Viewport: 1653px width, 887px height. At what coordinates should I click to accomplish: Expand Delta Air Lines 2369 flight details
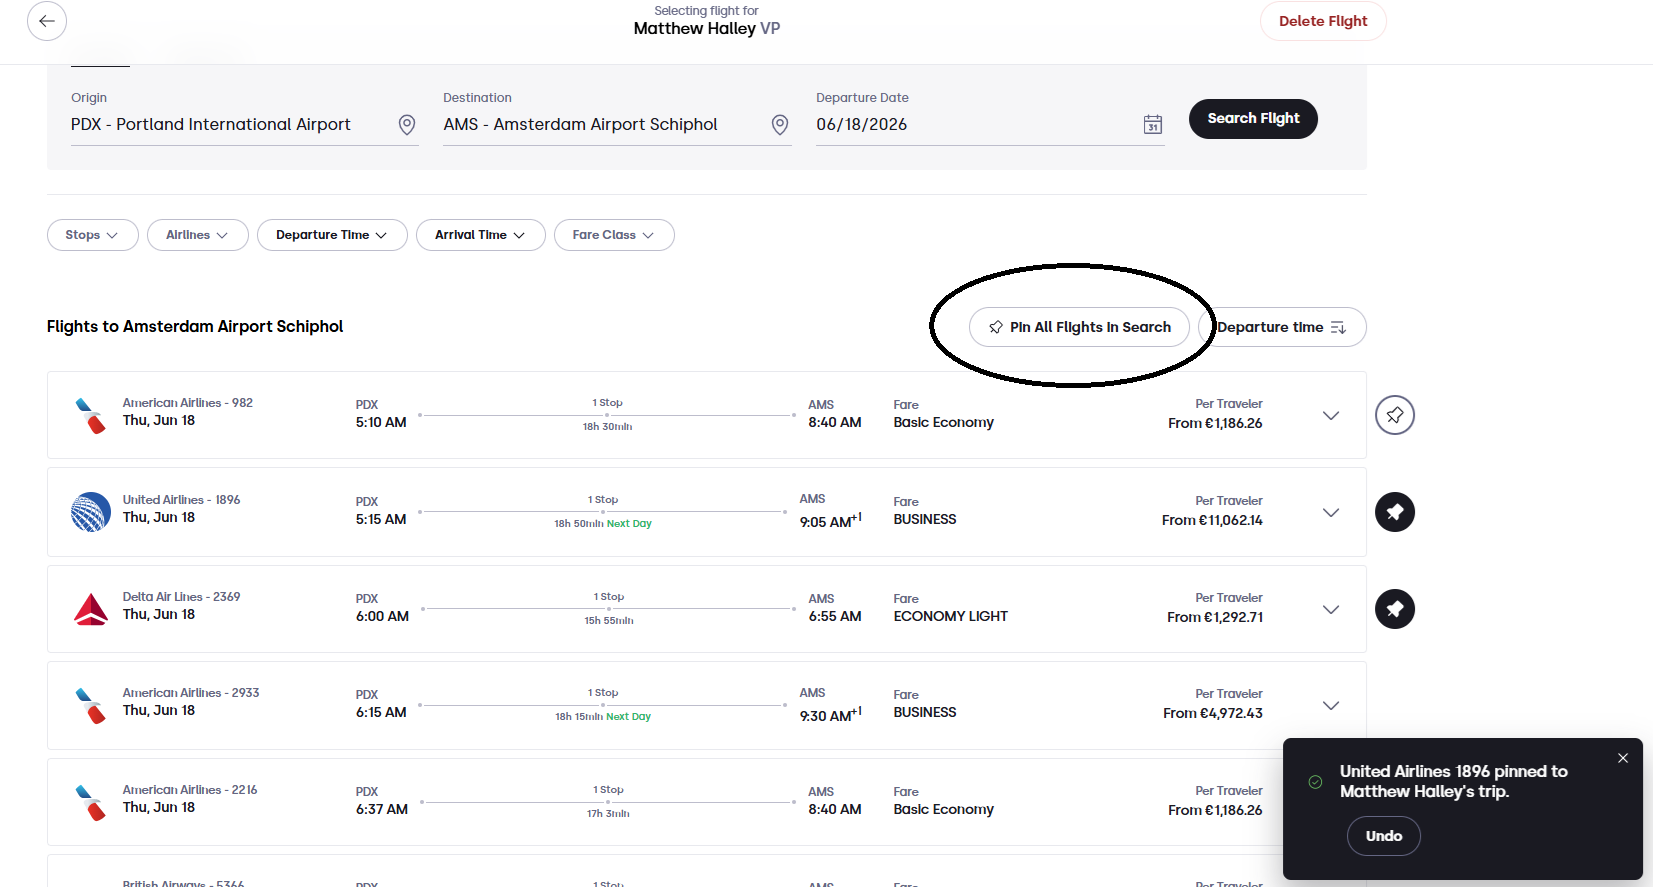click(1331, 610)
